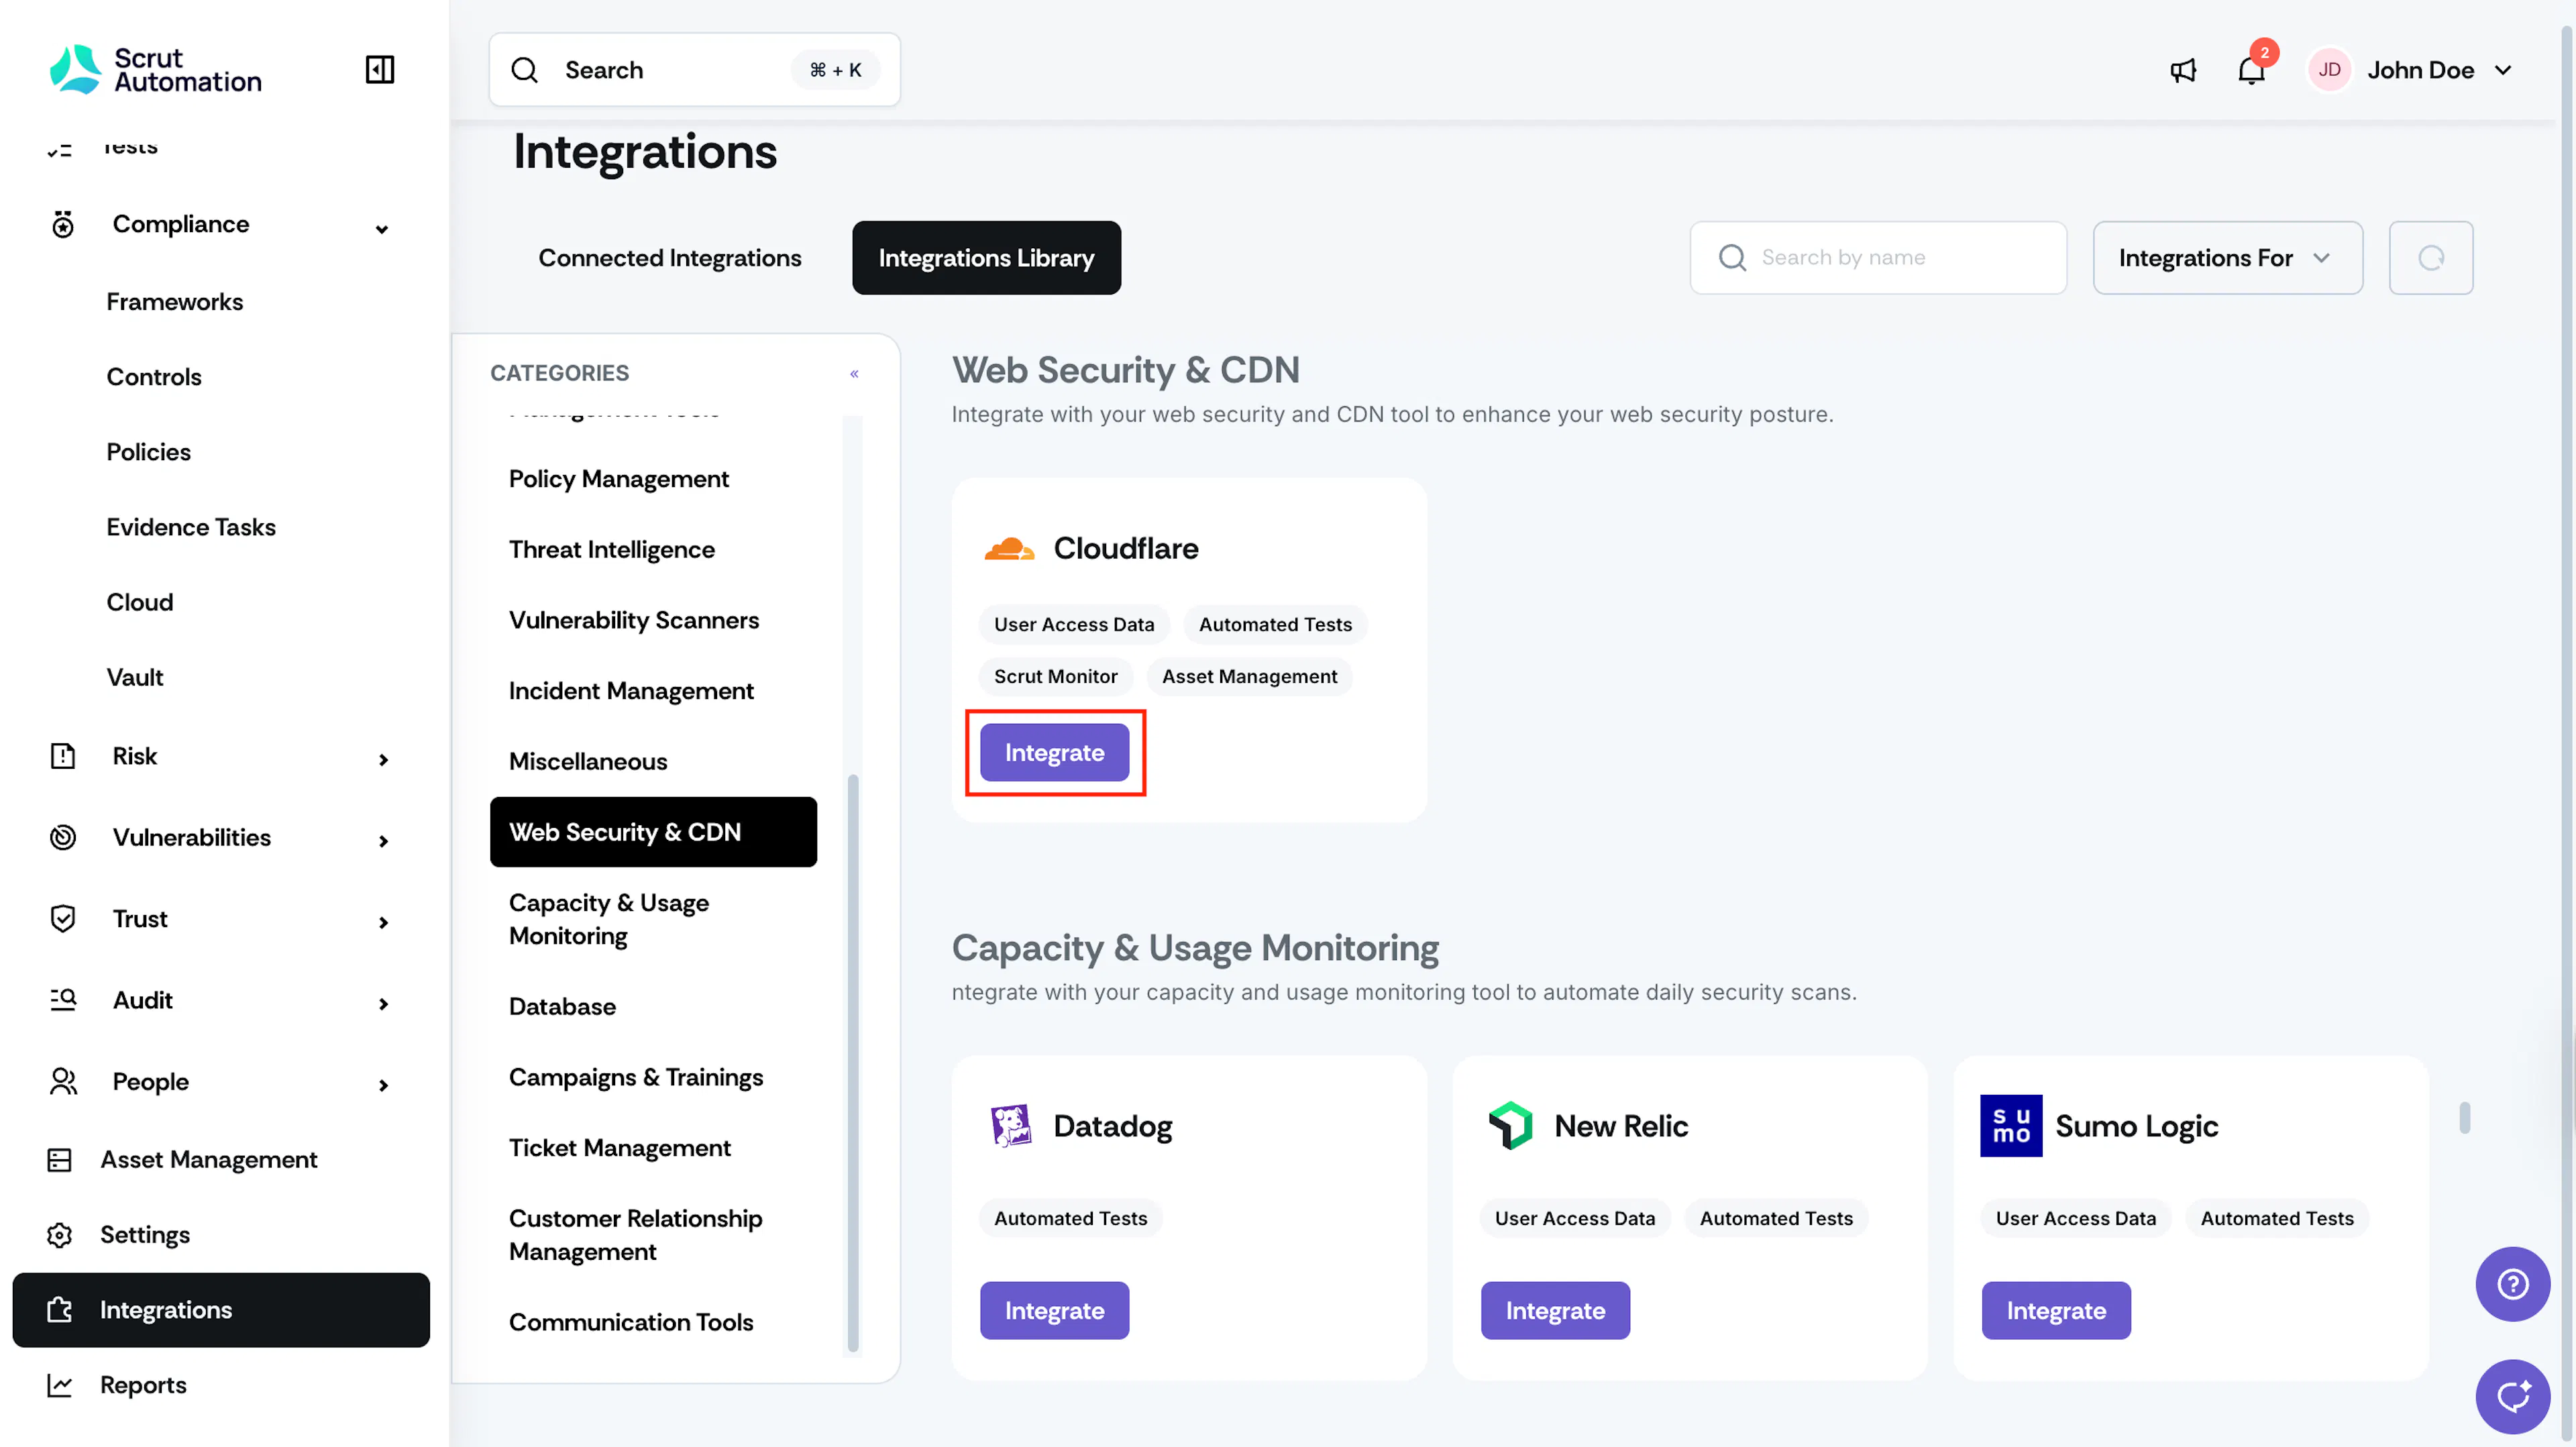Open the announcements megaphone icon
This screenshot has width=2576, height=1447.
click(2183, 70)
